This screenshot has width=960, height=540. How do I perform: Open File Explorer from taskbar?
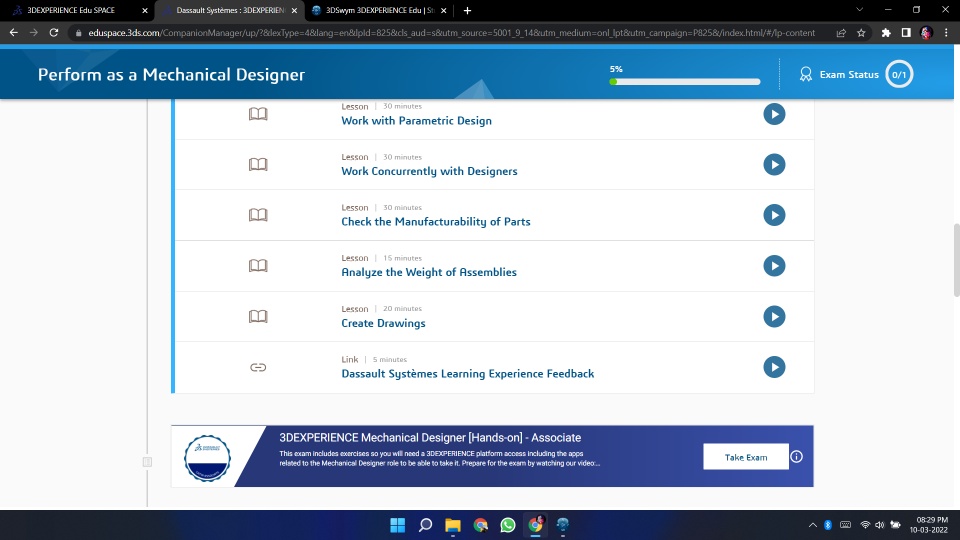point(452,525)
